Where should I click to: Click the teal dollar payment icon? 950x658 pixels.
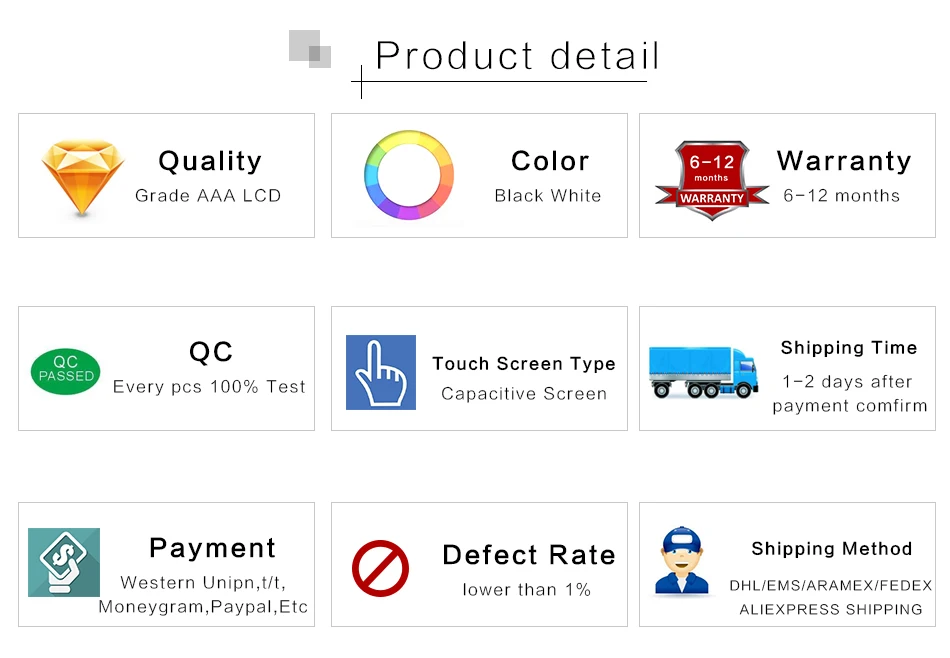tap(64, 562)
